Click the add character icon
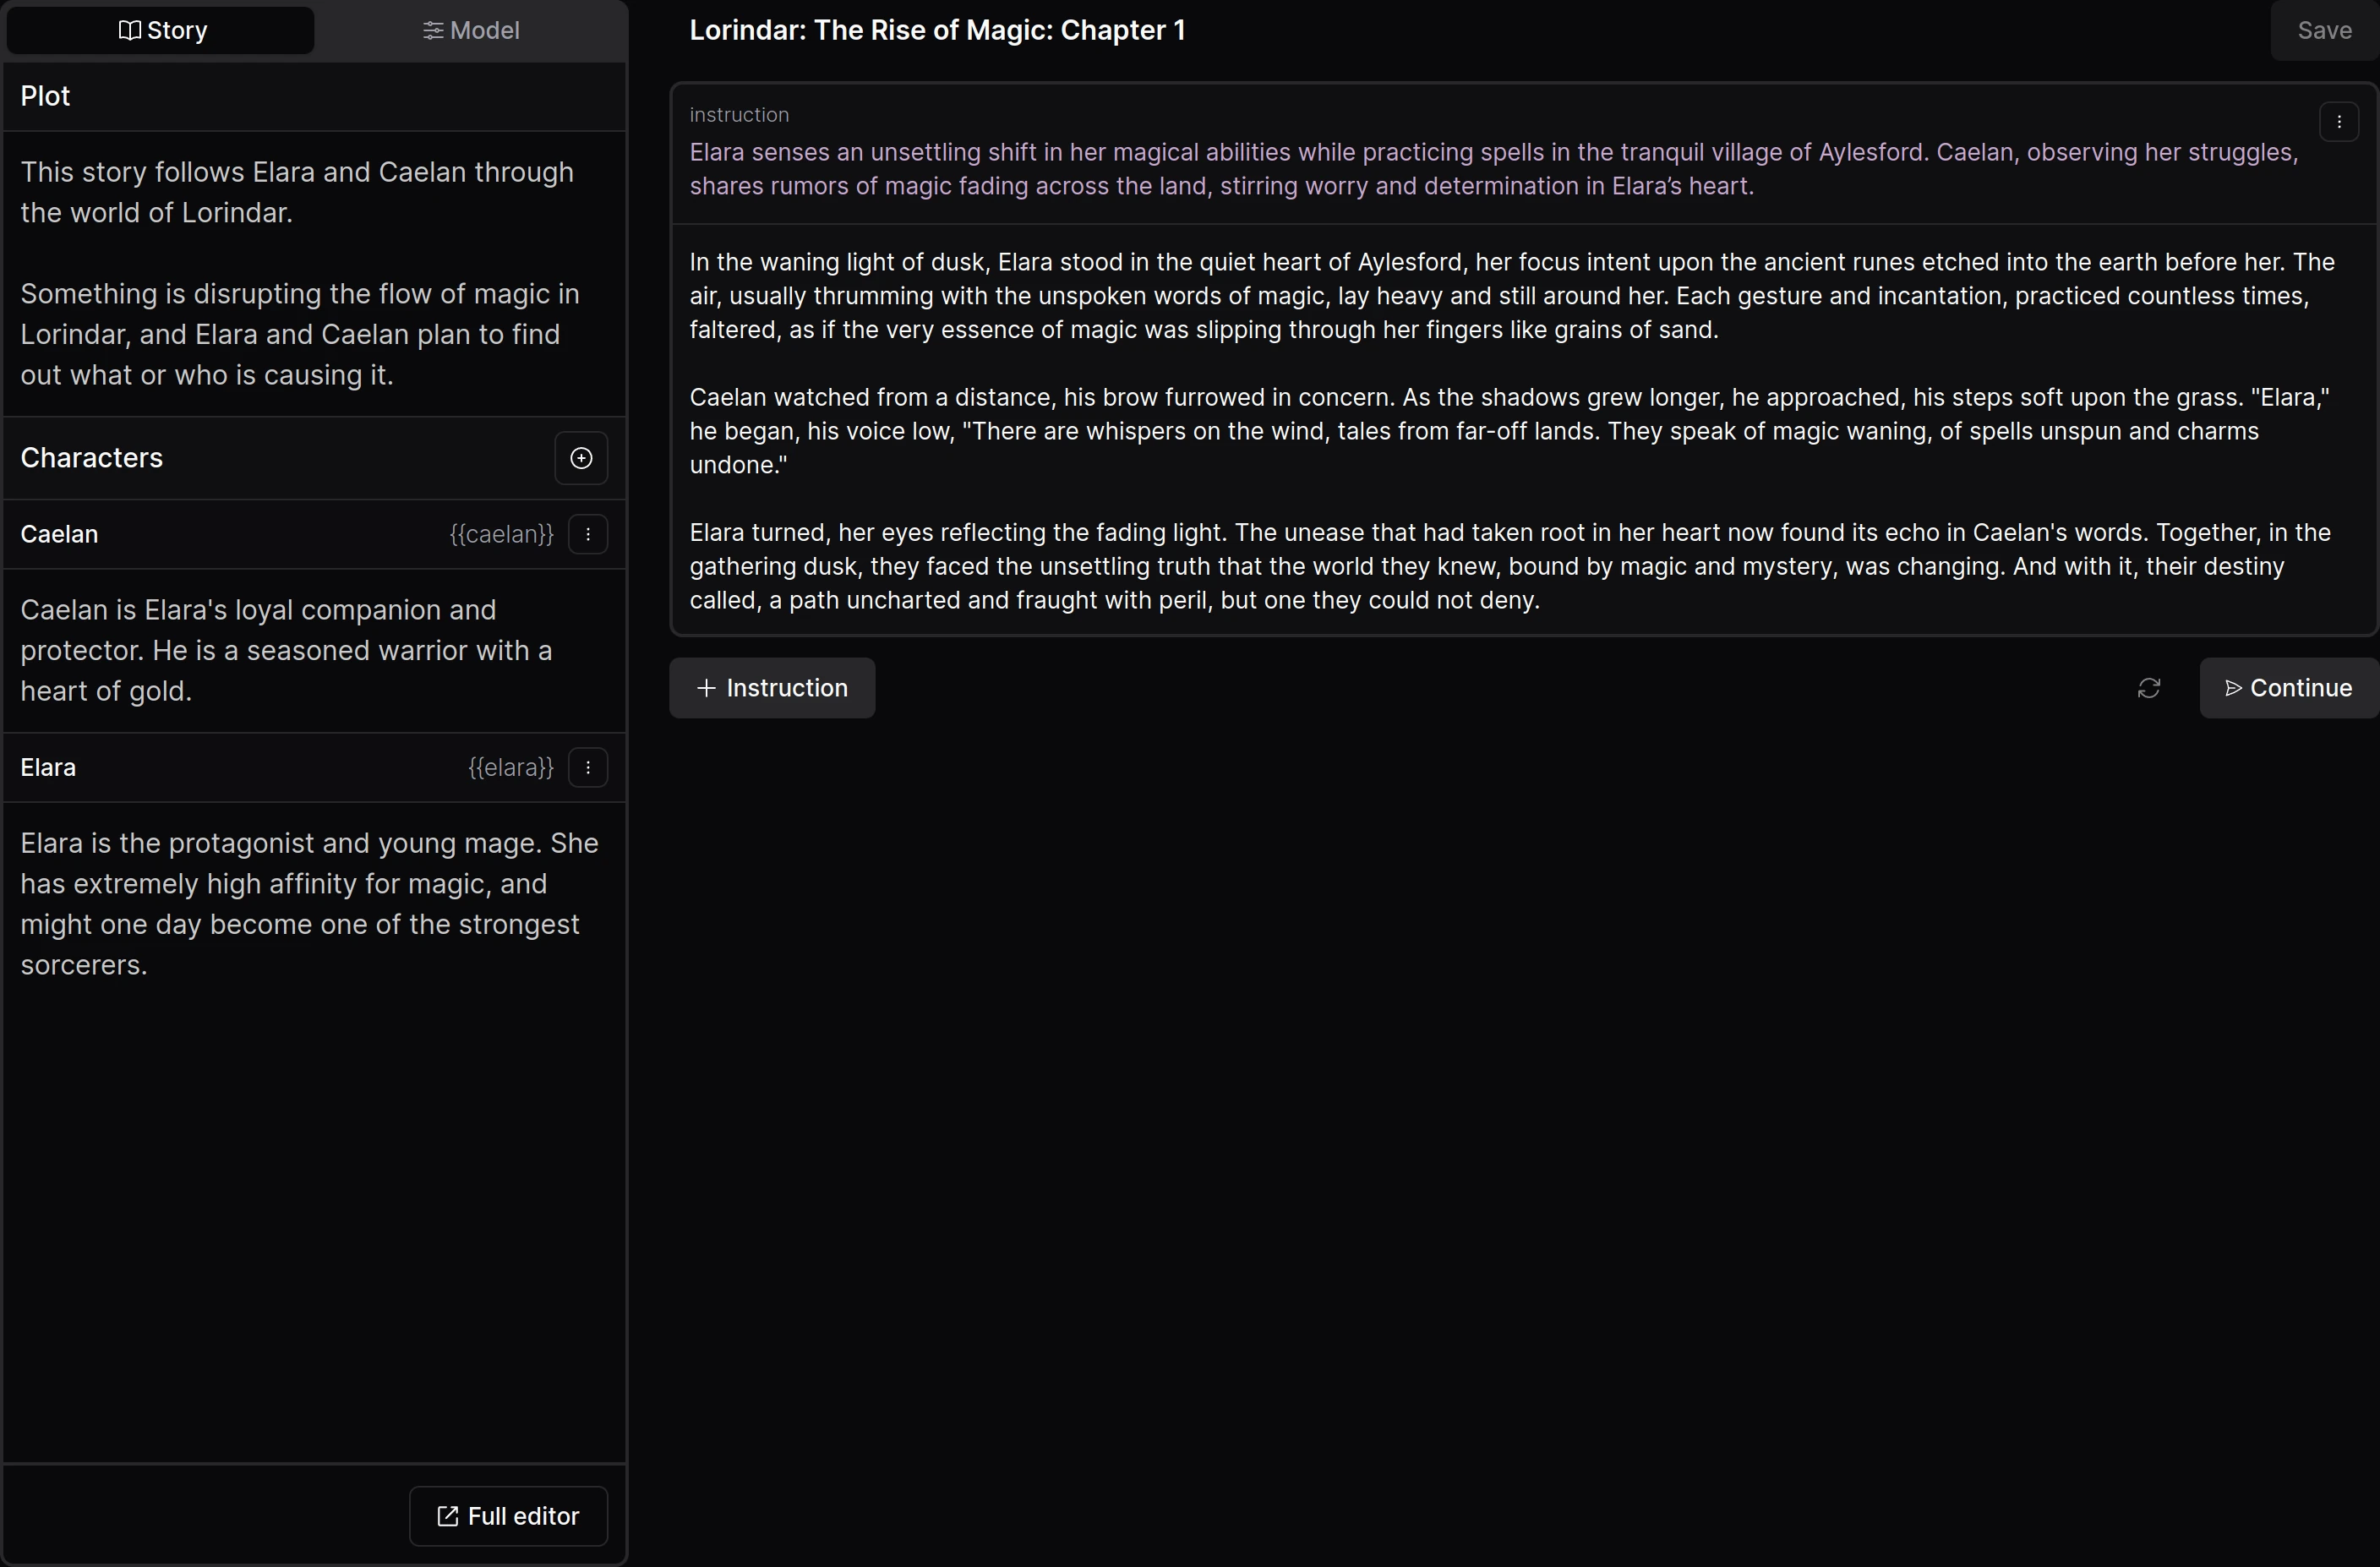Image resolution: width=2380 pixels, height=1567 pixels. (582, 458)
